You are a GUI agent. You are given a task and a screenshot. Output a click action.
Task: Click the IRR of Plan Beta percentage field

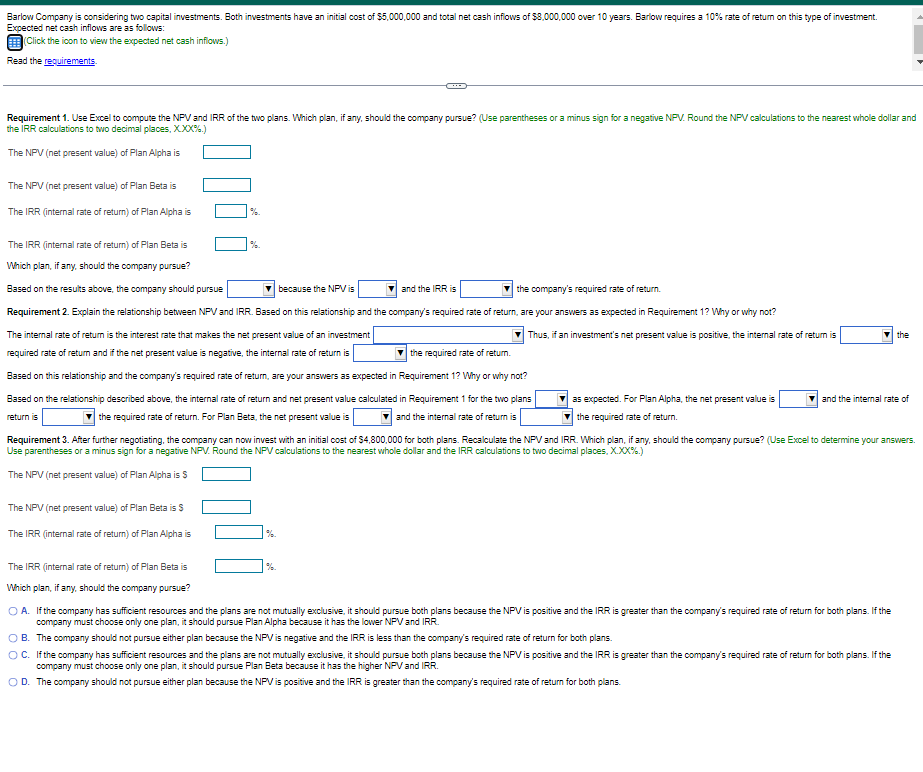tap(229, 243)
